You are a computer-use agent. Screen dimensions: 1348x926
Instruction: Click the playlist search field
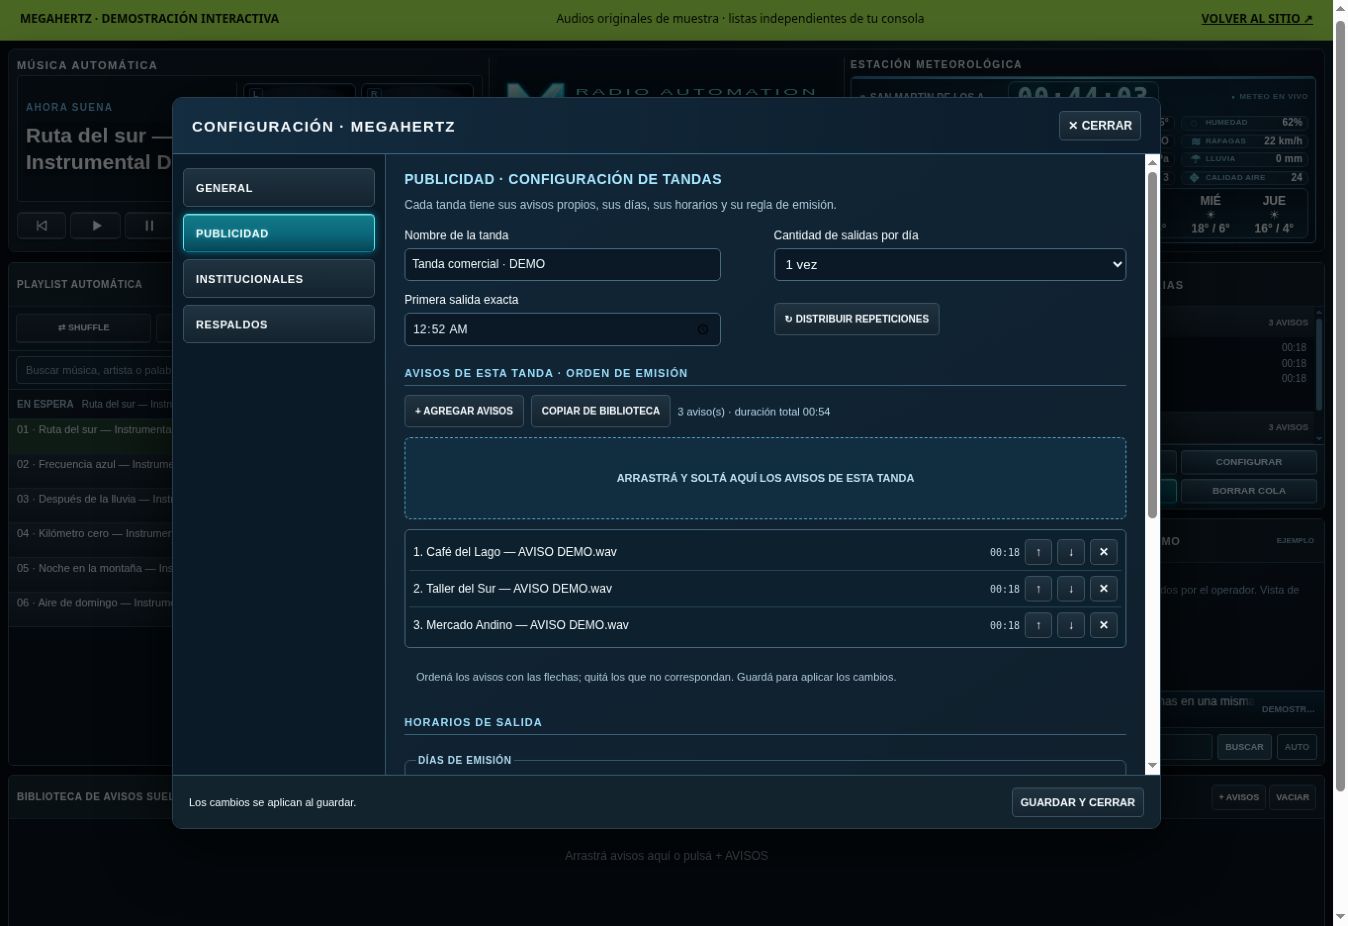click(x=95, y=370)
